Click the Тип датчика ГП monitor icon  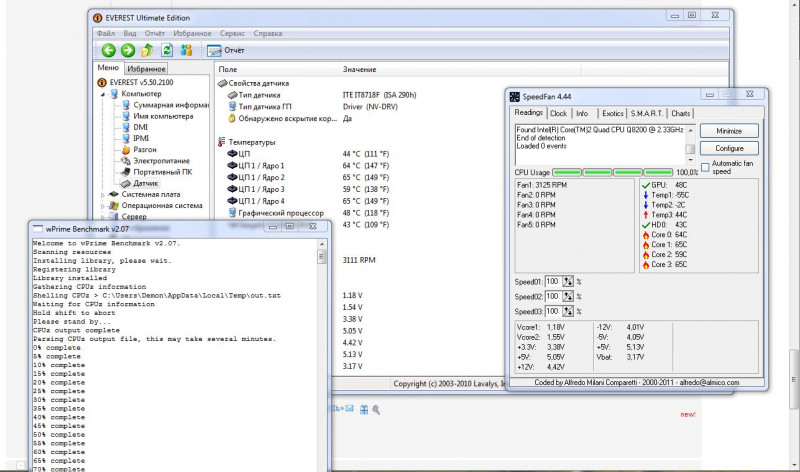point(232,106)
